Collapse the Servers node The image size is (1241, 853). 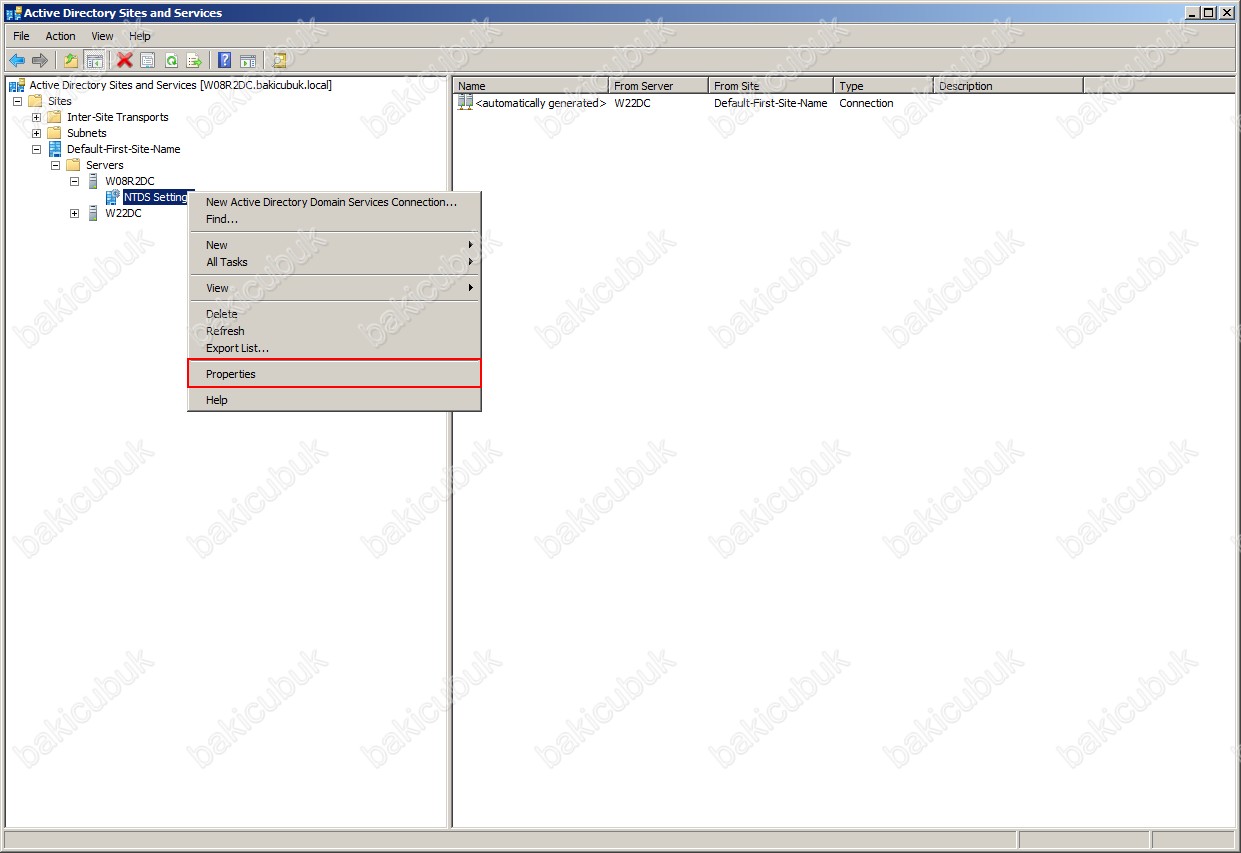(x=55, y=165)
